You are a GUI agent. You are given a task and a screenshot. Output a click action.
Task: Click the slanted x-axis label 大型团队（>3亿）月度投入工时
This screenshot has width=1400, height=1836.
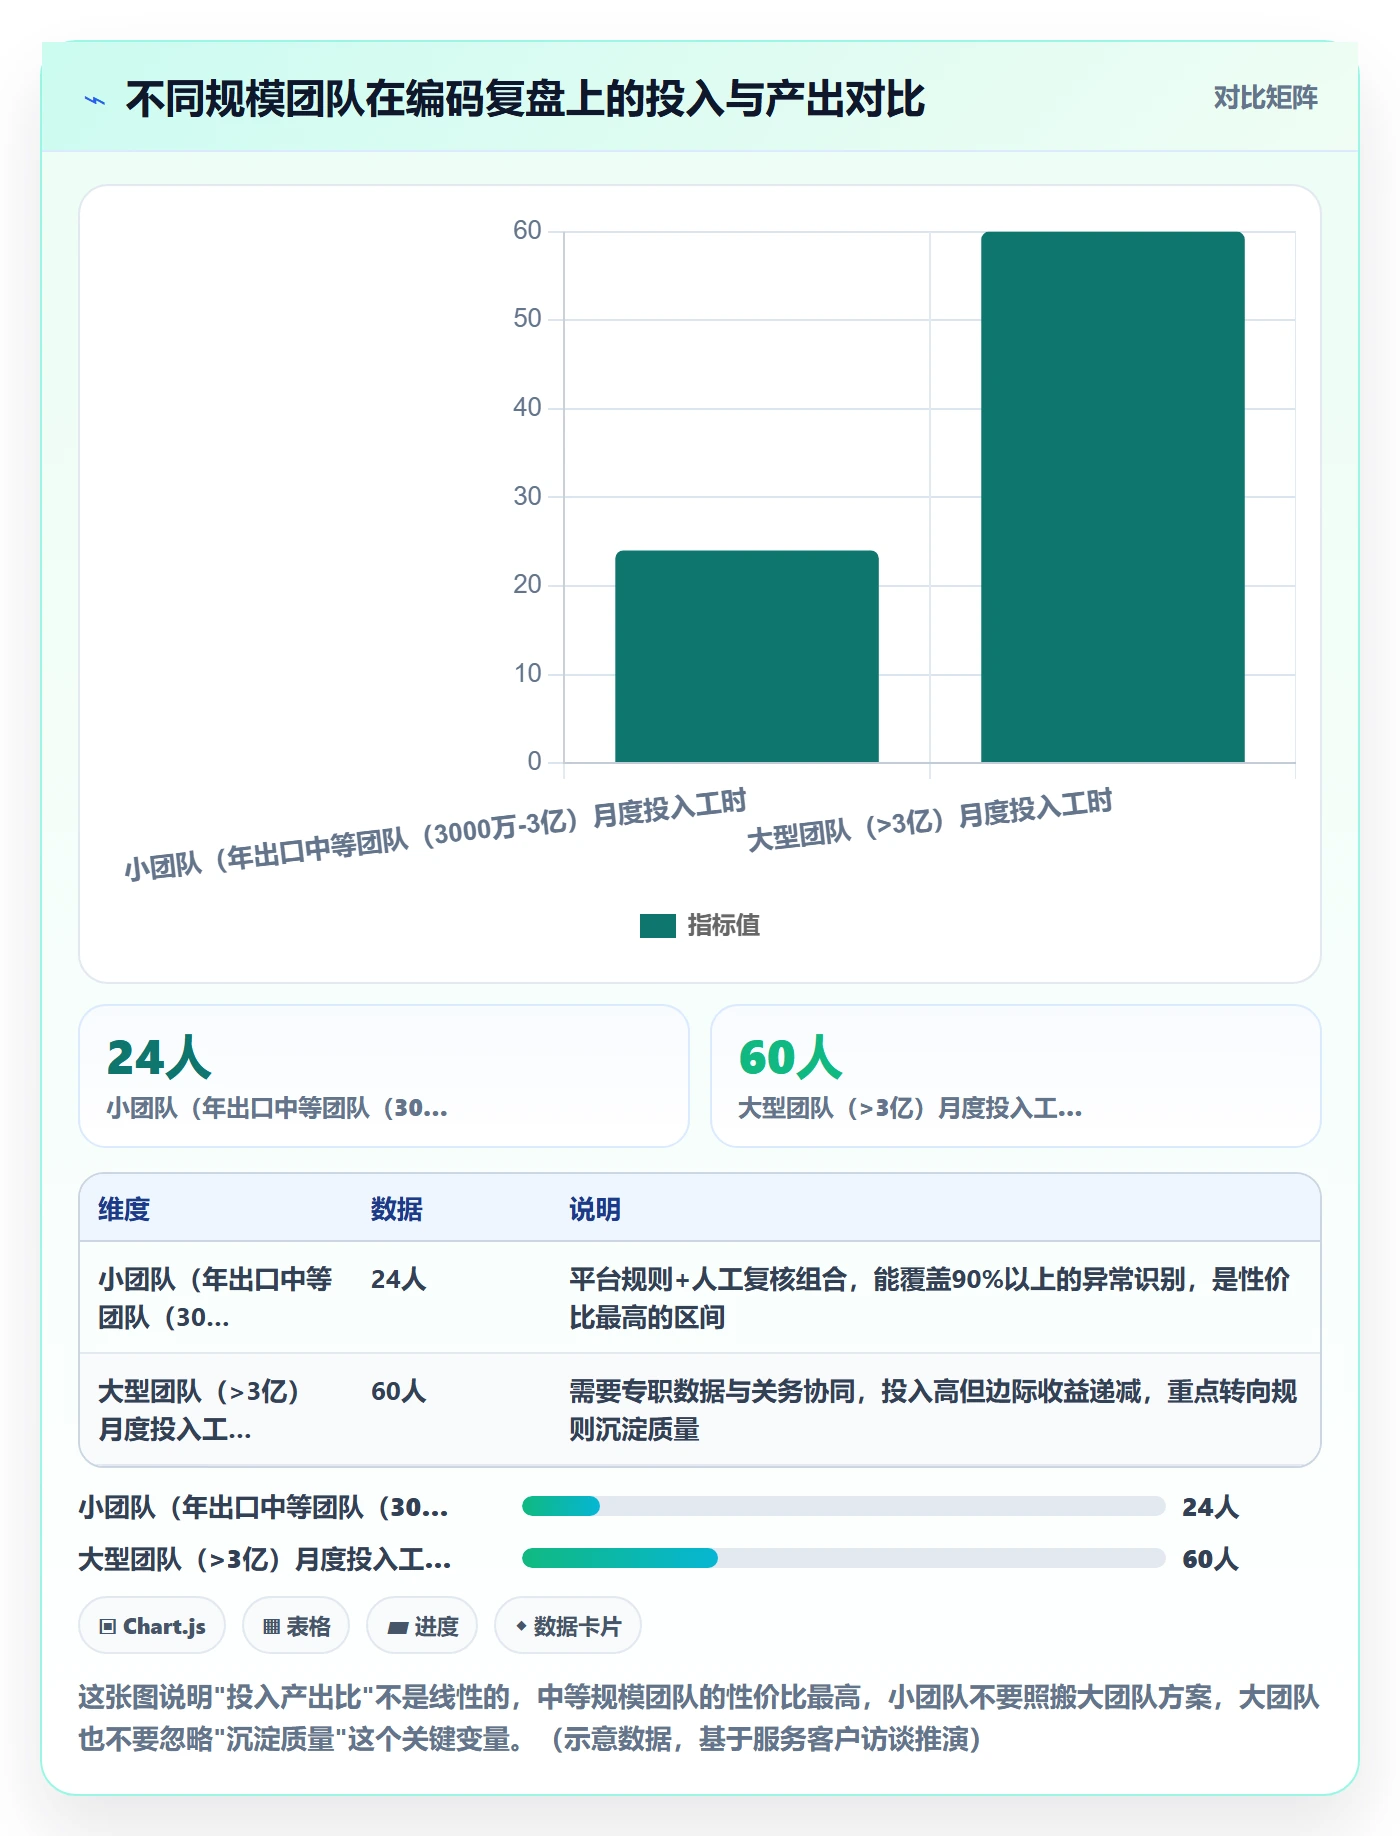tap(930, 820)
